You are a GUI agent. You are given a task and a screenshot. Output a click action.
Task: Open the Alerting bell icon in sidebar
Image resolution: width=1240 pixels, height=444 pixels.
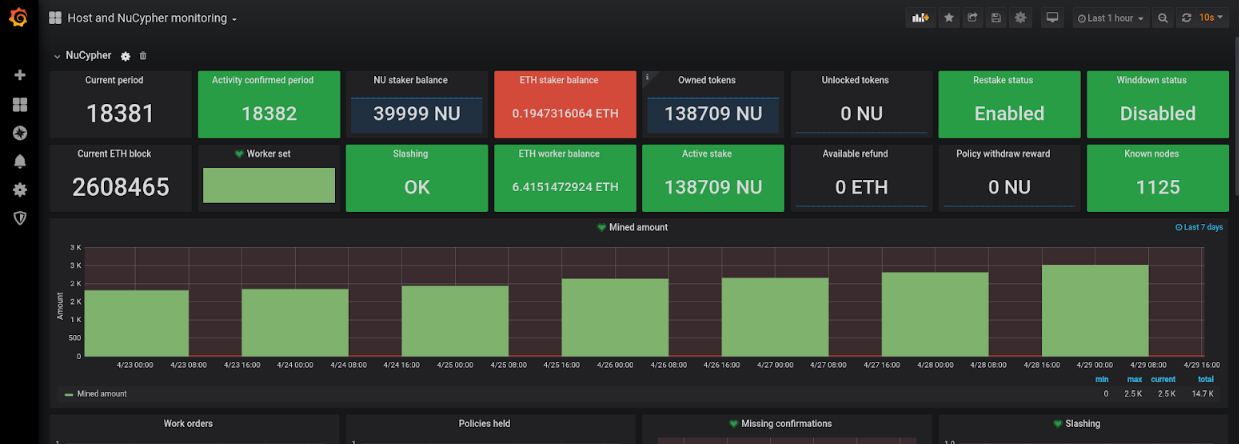pyautogui.click(x=19, y=161)
